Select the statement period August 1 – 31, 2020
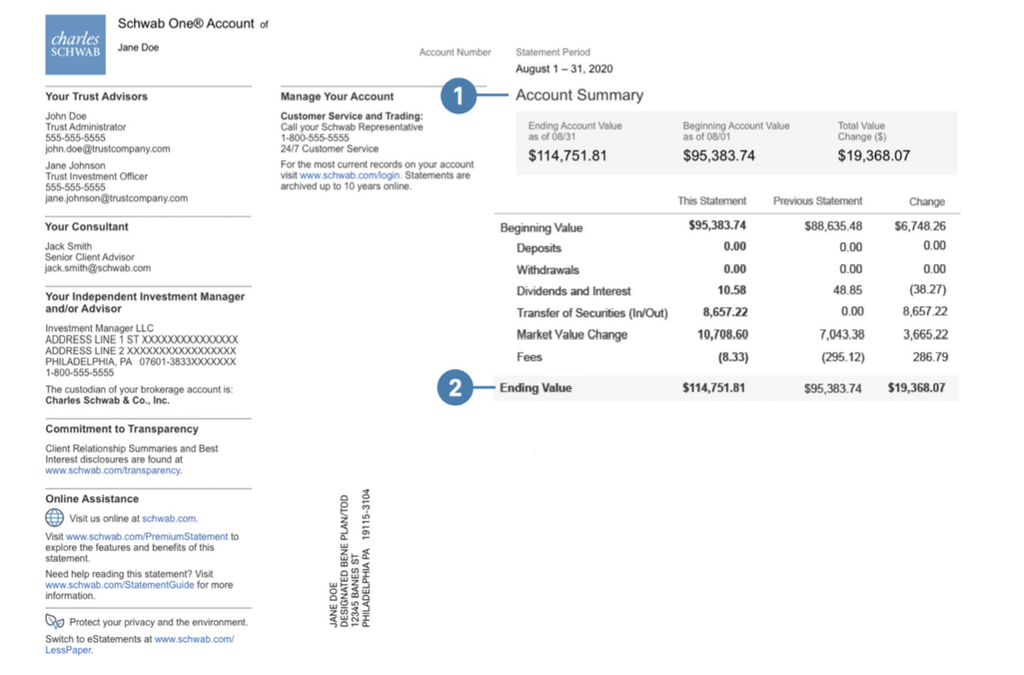 [x=564, y=69]
